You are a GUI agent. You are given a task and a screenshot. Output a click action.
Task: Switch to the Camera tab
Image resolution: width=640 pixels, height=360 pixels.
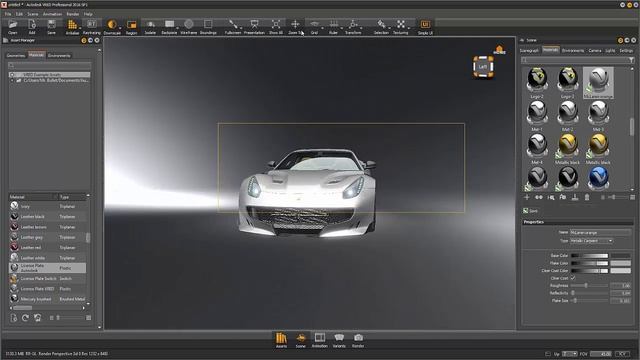pos(595,51)
